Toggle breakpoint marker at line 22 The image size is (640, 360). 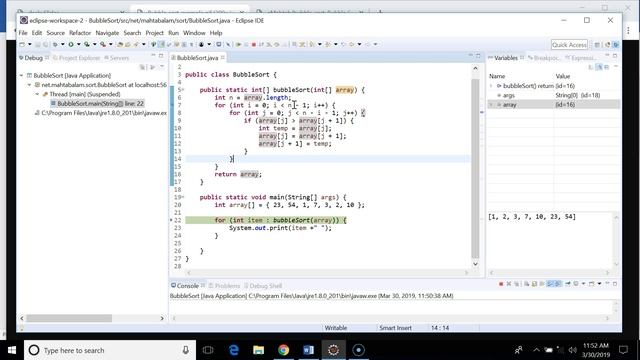click(171, 220)
